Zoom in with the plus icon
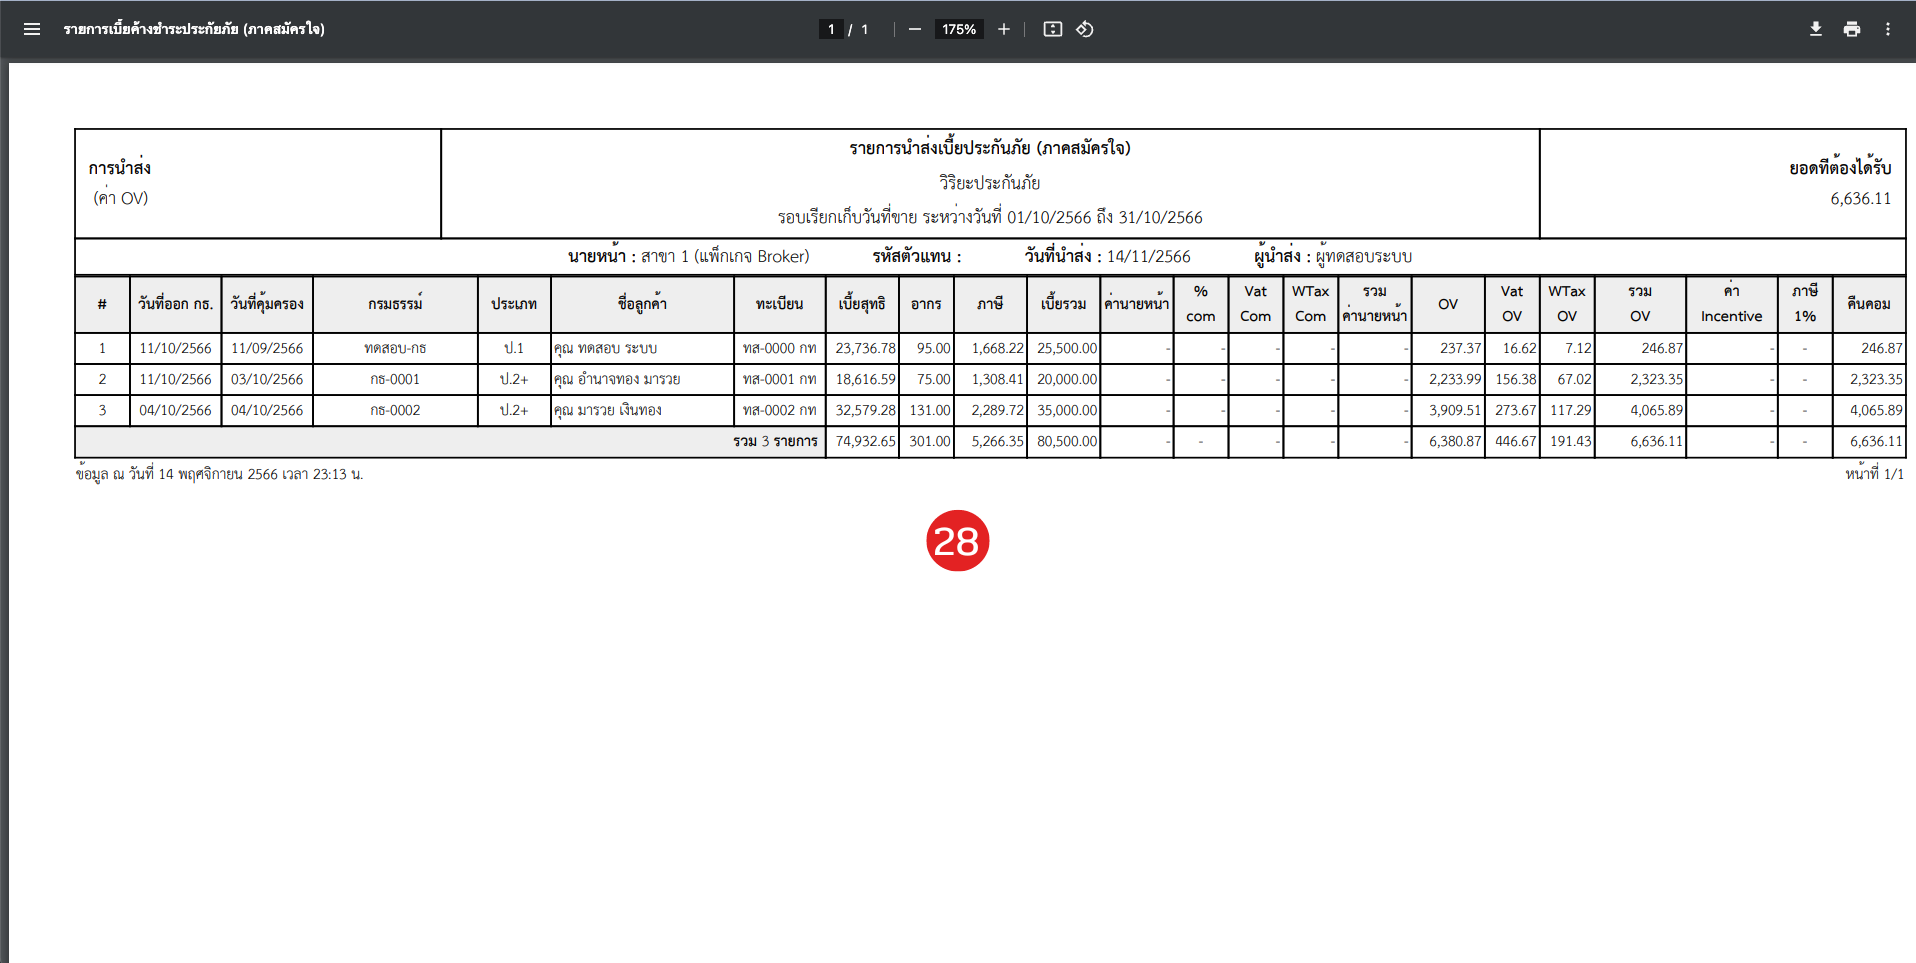 pyautogui.click(x=1003, y=29)
